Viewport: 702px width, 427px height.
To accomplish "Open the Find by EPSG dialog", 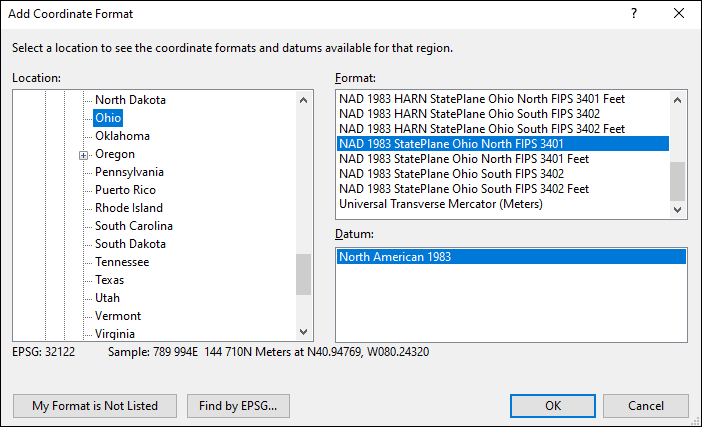I will pos(238,406).
